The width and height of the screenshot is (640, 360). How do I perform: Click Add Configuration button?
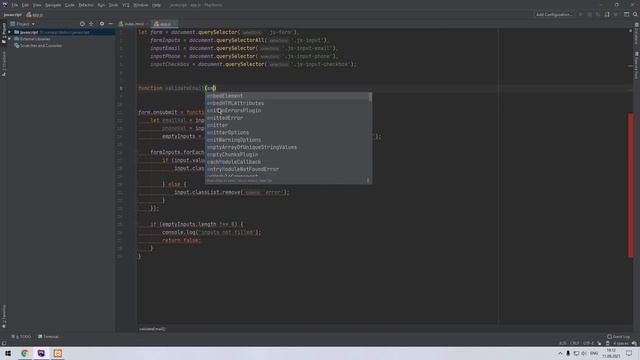coord(553,15)
